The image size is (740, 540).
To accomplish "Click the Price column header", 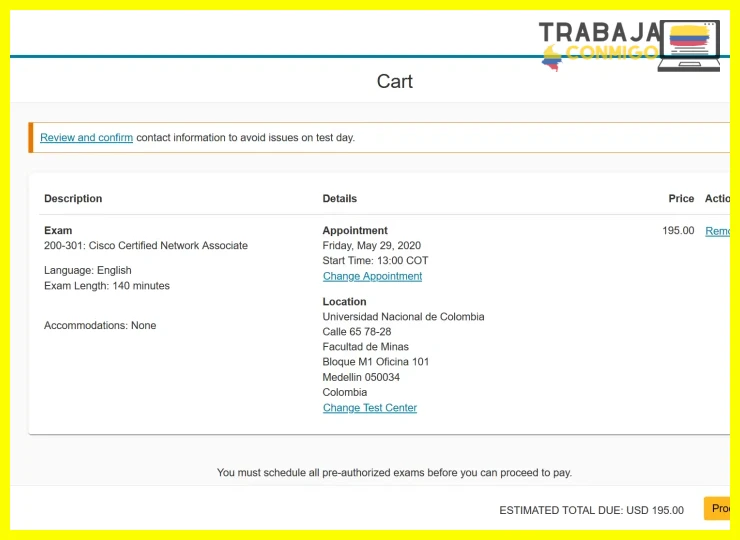I will pyautogui.click(x=681, y=198).
